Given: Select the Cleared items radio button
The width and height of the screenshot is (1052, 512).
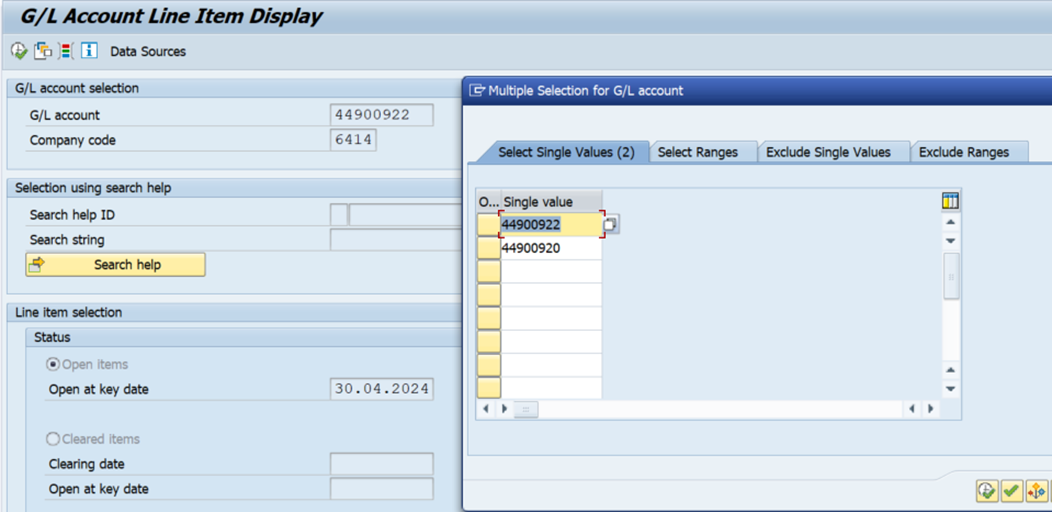Looking at the screenshot, I should point(54,439).
